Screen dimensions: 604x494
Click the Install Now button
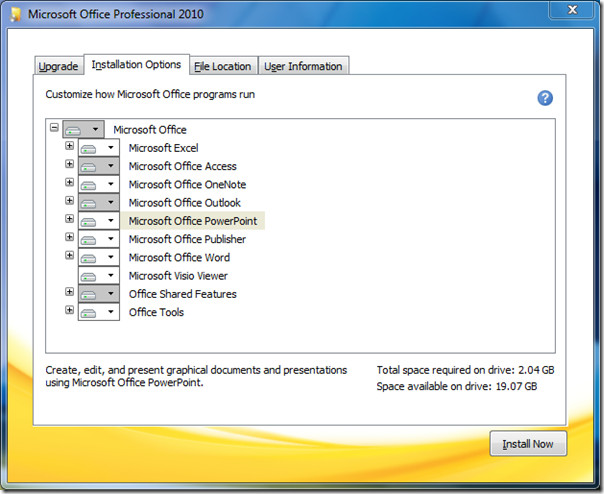click(x=528, y=444)
